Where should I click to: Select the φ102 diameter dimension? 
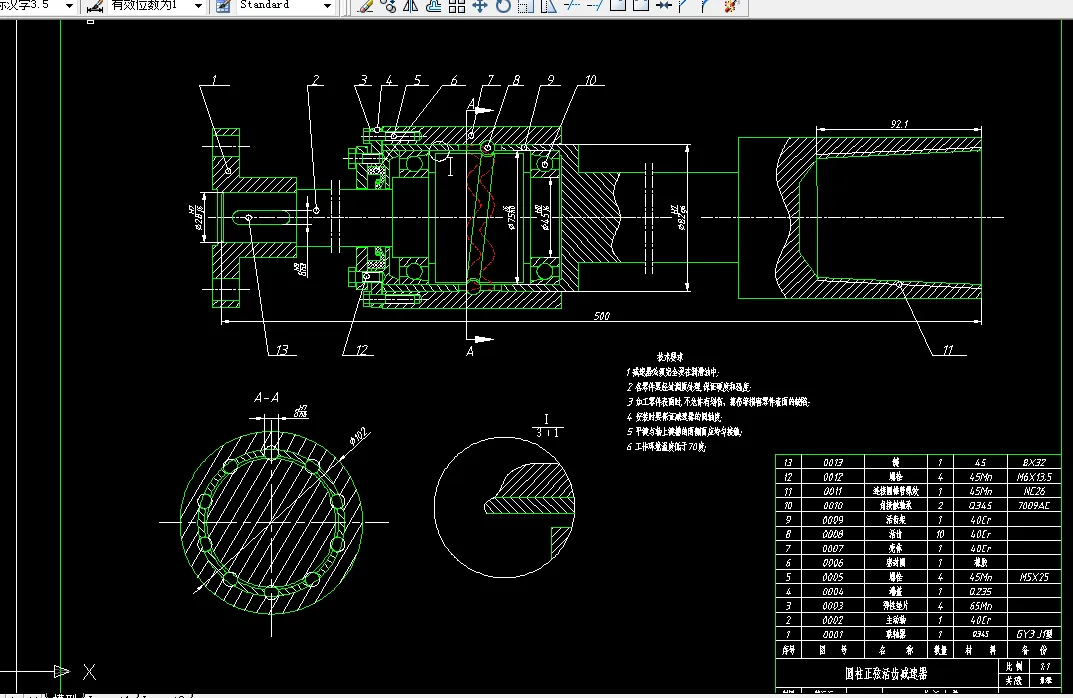click(x=359, y=437)
